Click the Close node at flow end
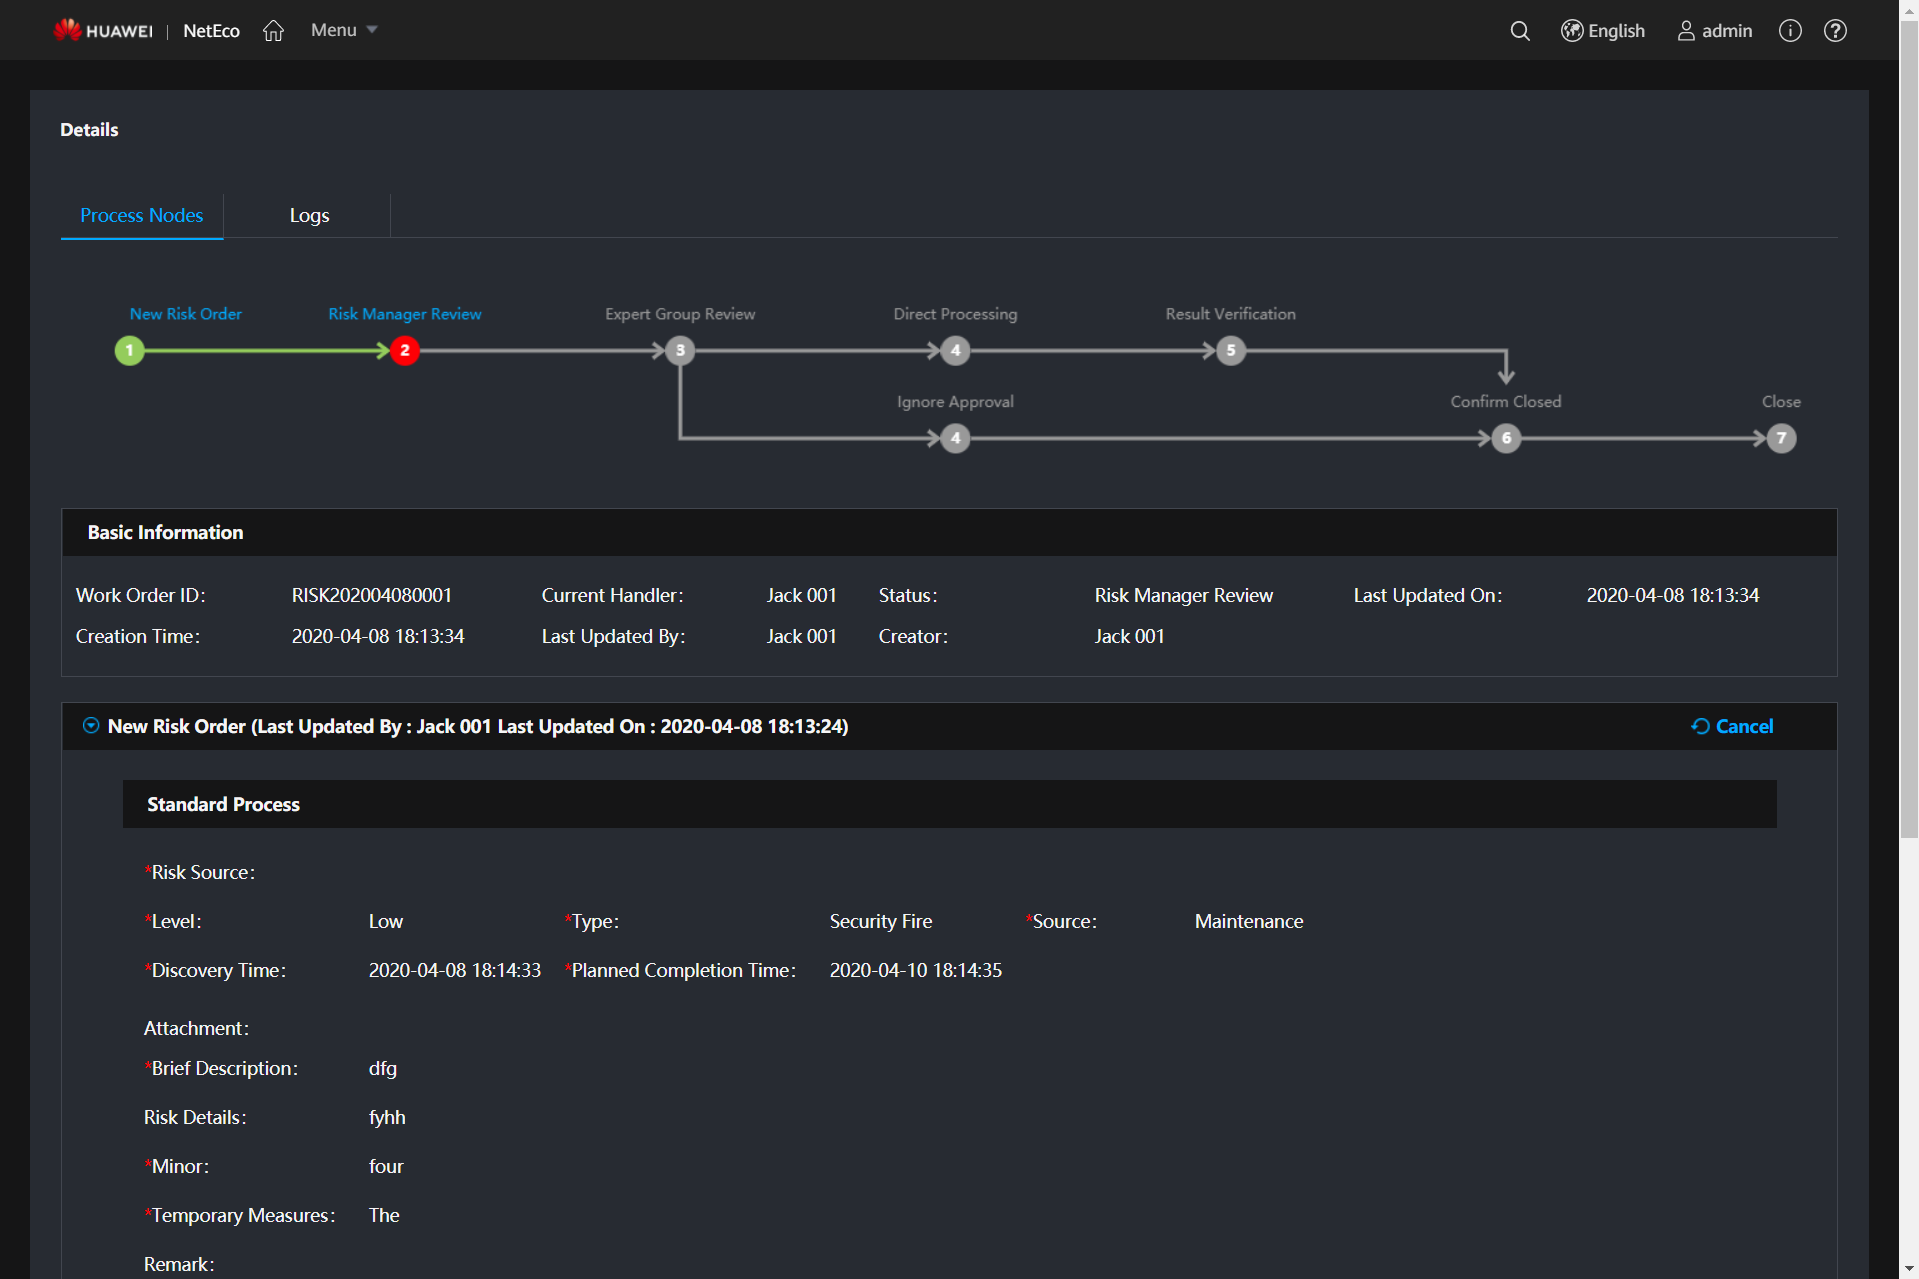 [1781, 438]
